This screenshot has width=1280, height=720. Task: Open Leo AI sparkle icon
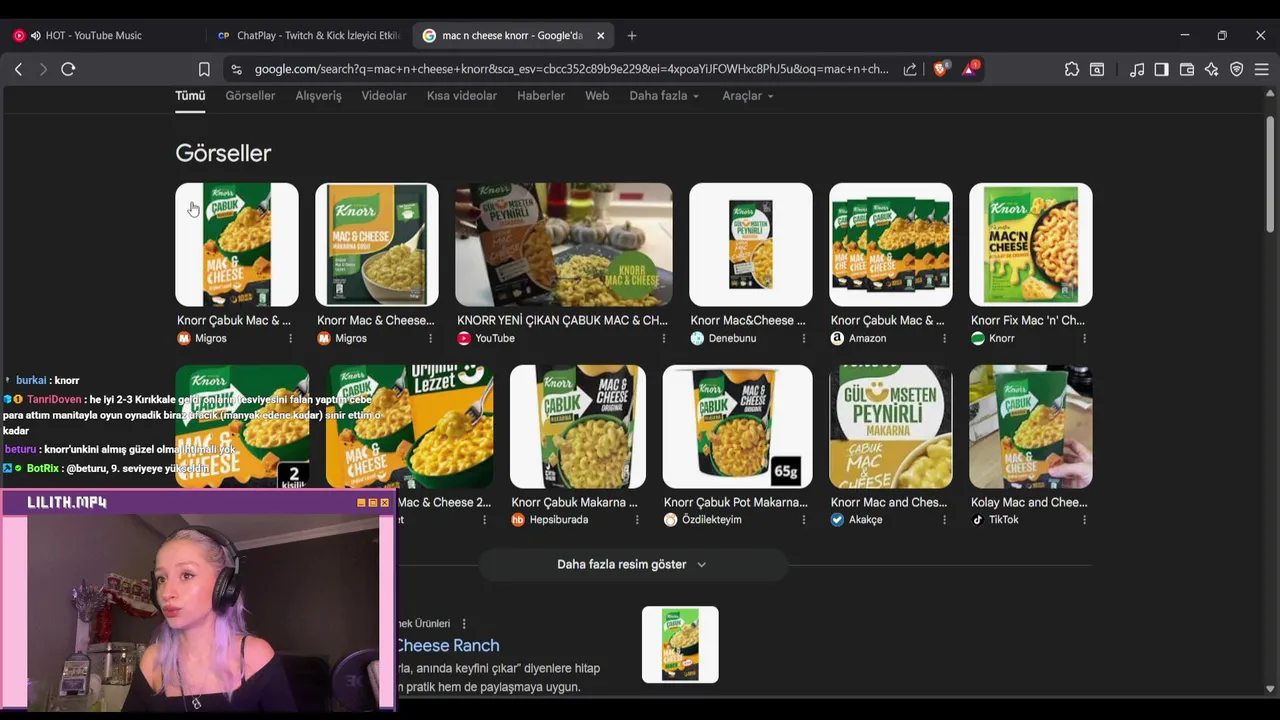click(x=1212, y=69)
